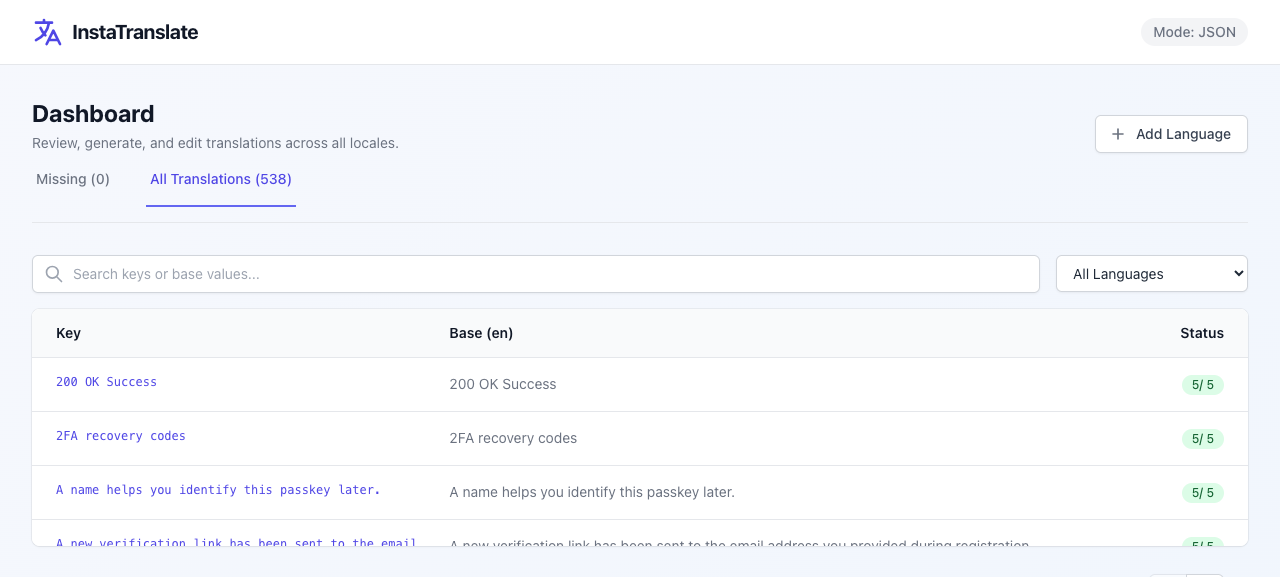Click the Mode: JSON badge
Image resolution: width=1280 pixels, height=577 pixels.
point(1194,32)
